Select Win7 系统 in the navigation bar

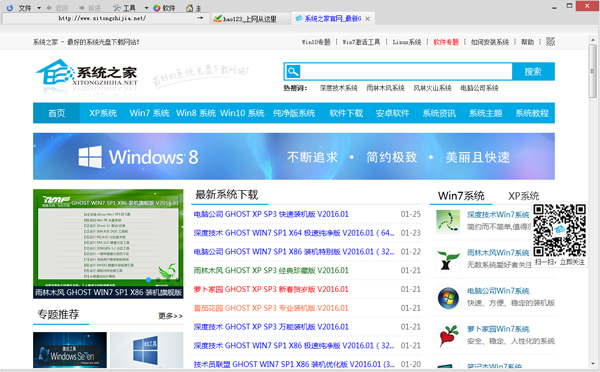(x=150, y=113)
